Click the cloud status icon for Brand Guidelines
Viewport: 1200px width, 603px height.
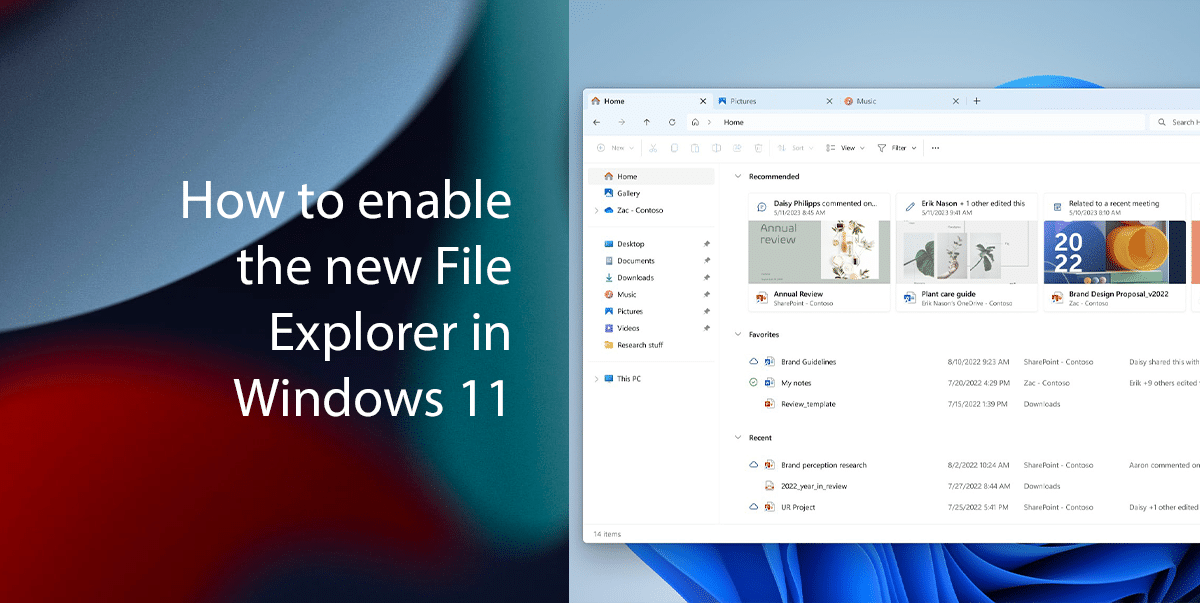[754, 361]
